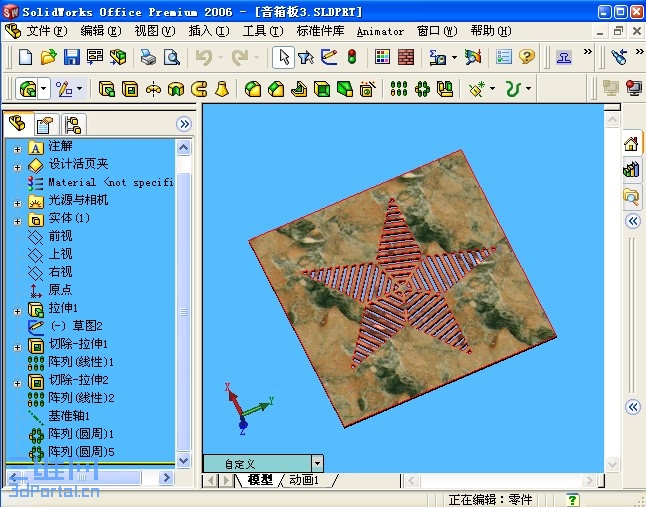Open the 工具(T) menu

point(263,31)
